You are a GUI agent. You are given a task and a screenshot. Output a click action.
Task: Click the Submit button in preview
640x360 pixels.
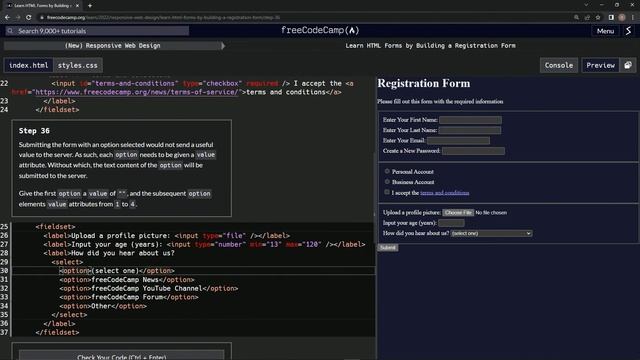pos(388,248)
